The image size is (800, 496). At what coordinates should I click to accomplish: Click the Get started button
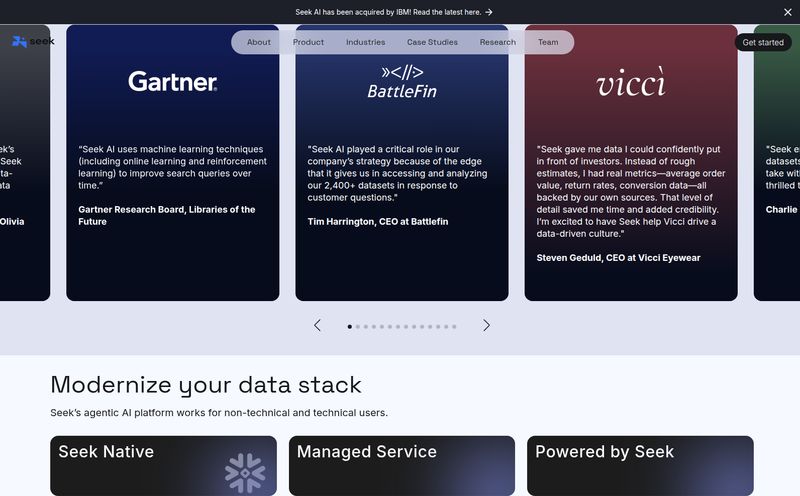(x=763, y=42)
